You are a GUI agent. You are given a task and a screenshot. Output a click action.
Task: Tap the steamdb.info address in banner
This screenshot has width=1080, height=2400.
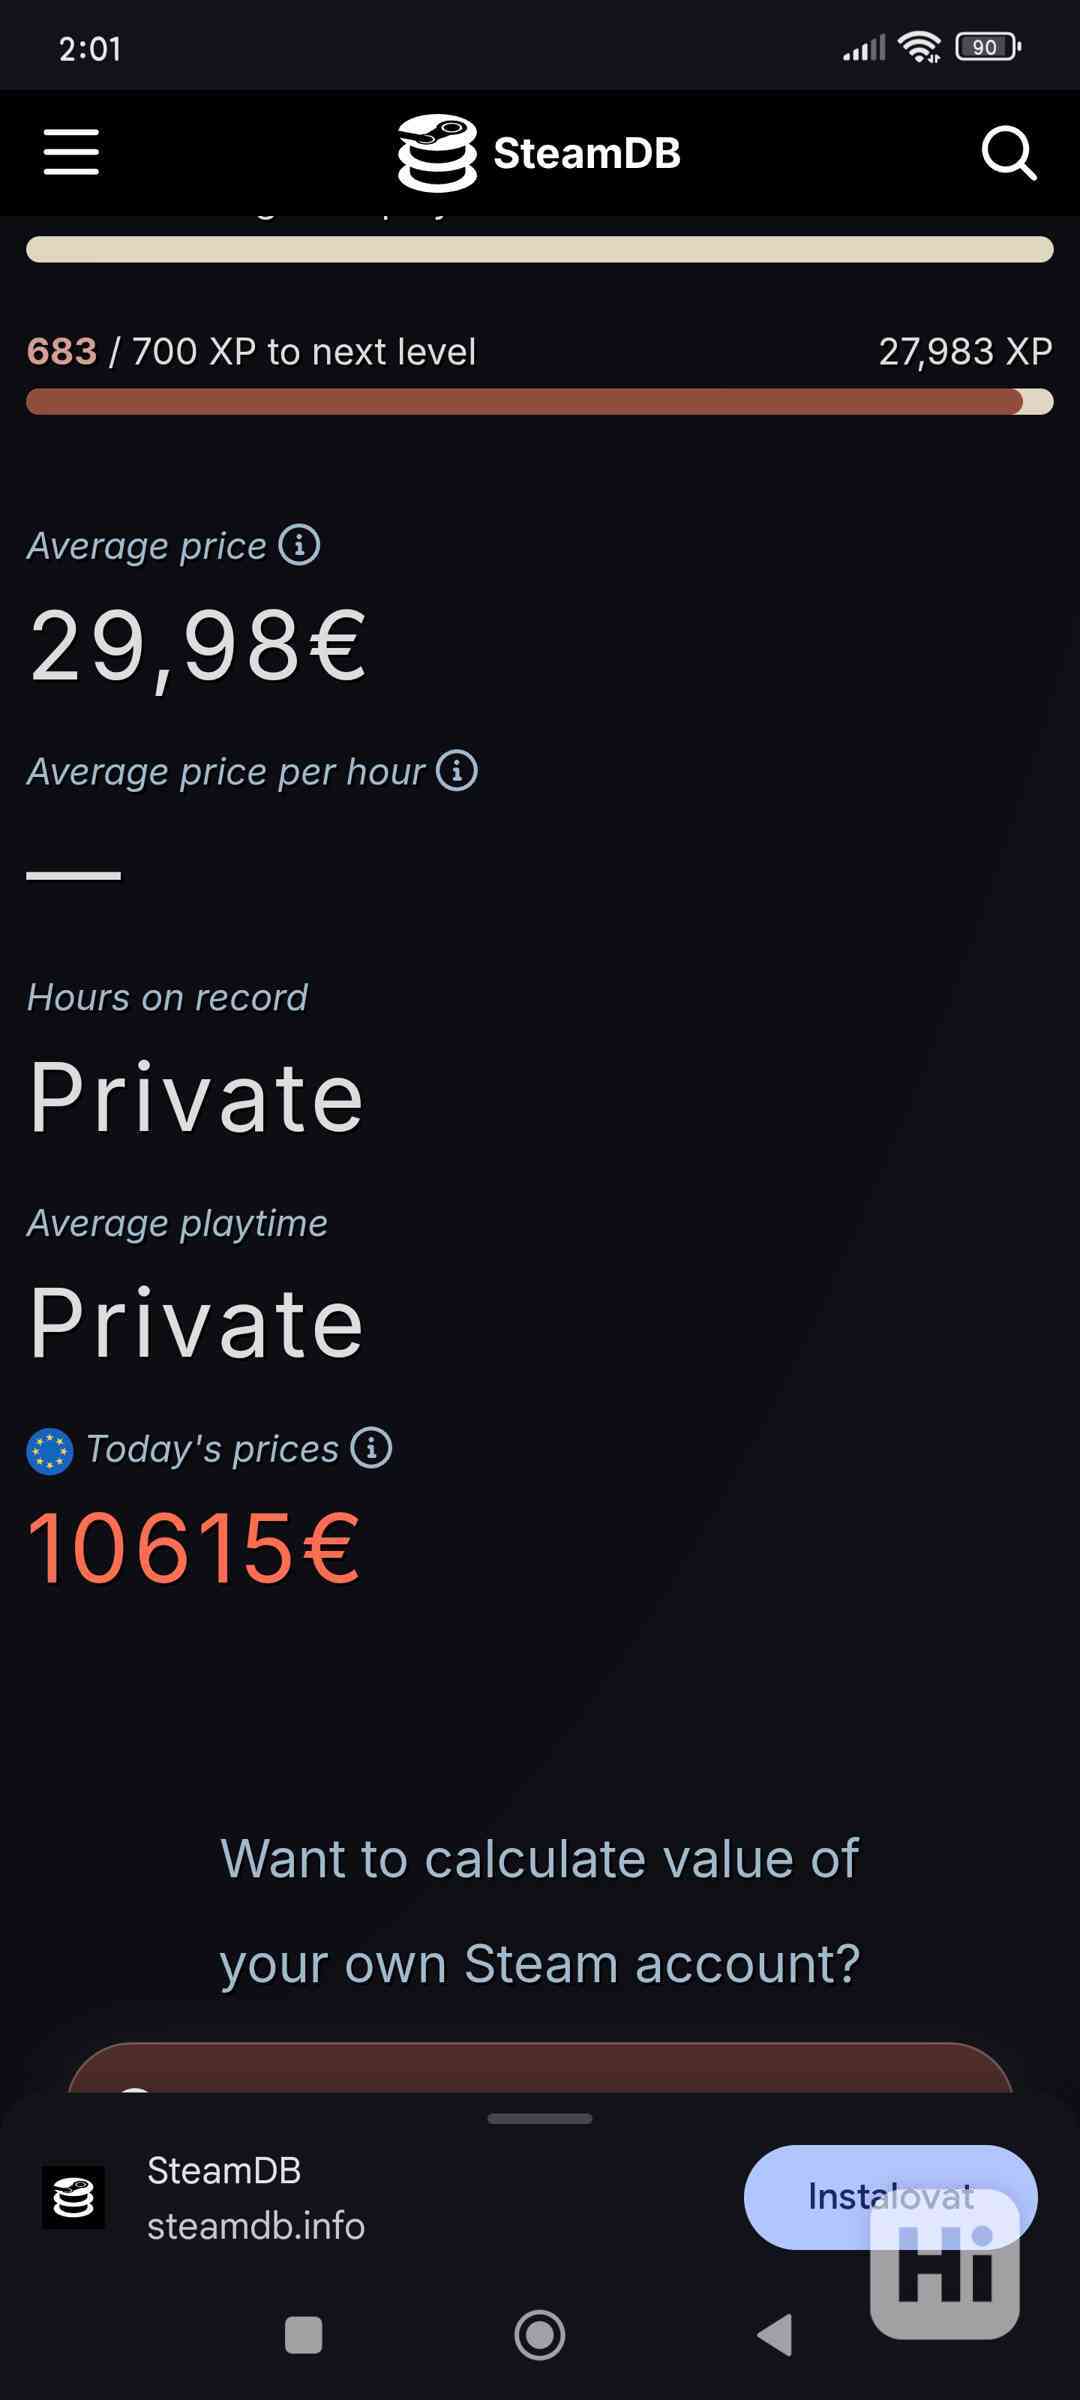(x=256, y=2226)
